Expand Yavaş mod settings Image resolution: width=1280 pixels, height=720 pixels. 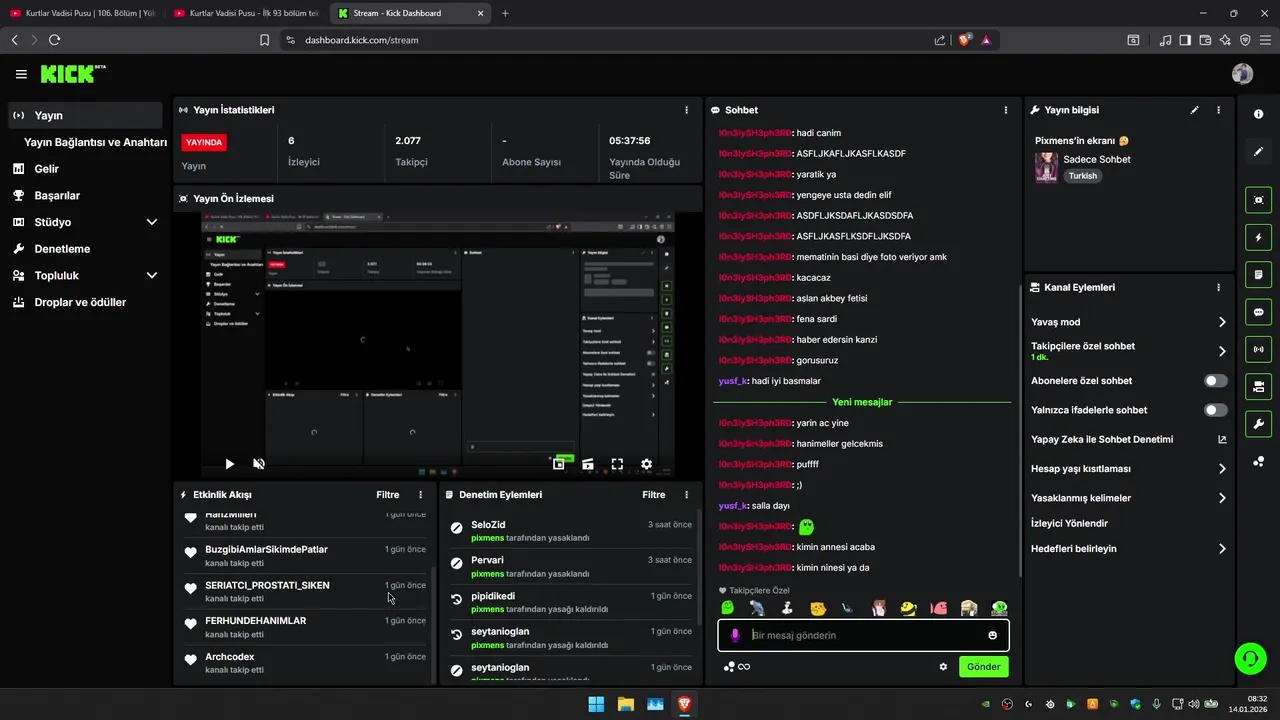[x=1222, y=322]
